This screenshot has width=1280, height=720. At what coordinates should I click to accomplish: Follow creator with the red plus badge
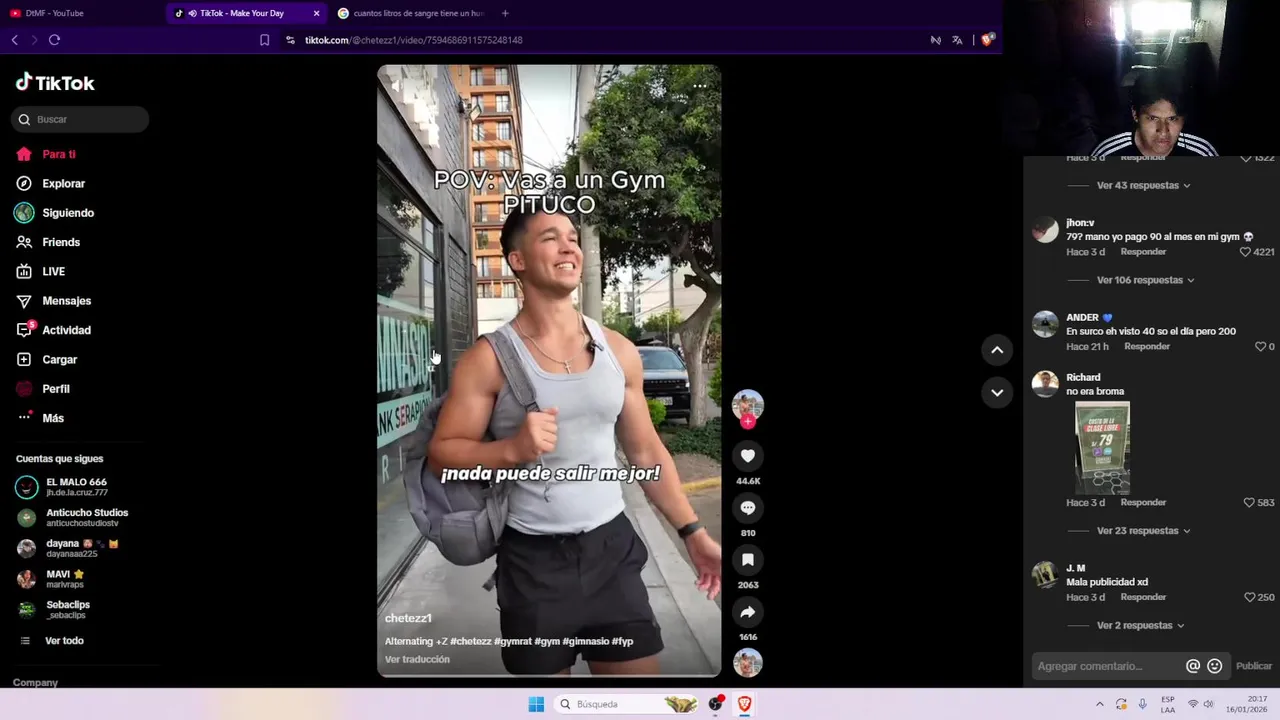click(747, 422)
